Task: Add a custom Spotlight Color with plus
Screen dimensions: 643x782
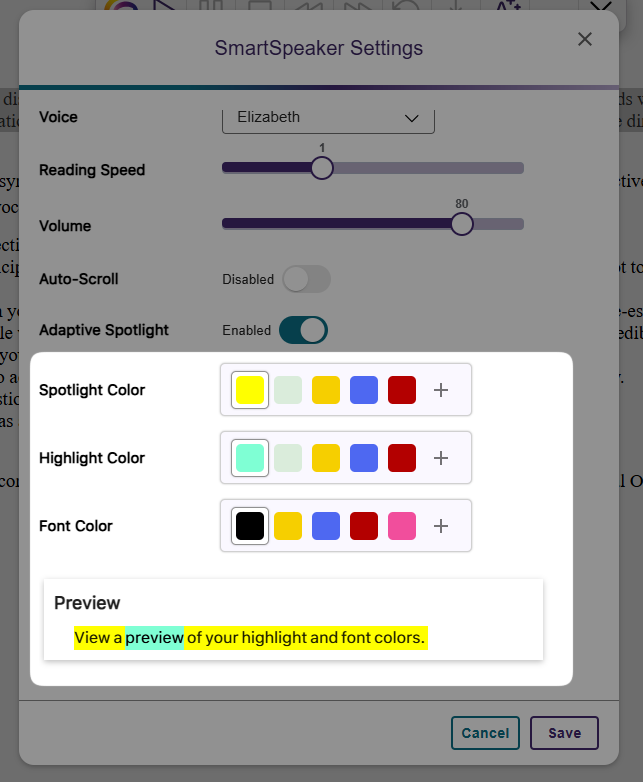Action: point(441,390)
